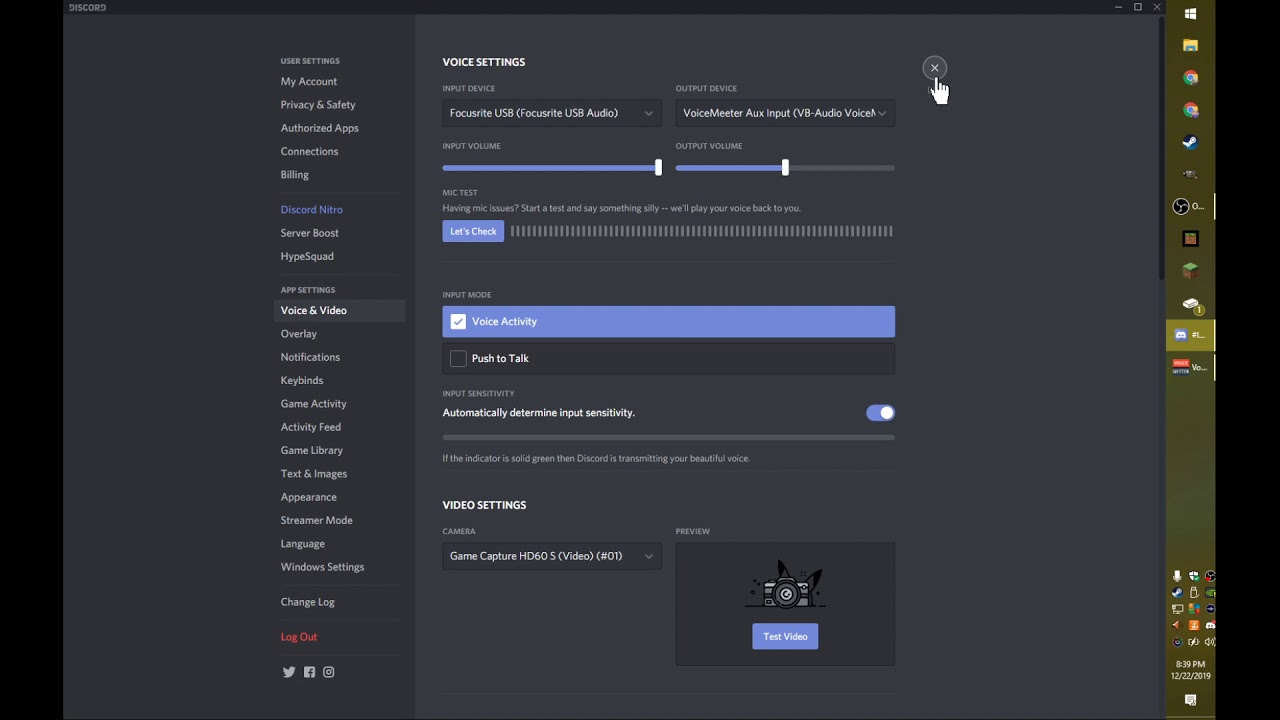Open the Camera dropdown

(x=552, y=556)
